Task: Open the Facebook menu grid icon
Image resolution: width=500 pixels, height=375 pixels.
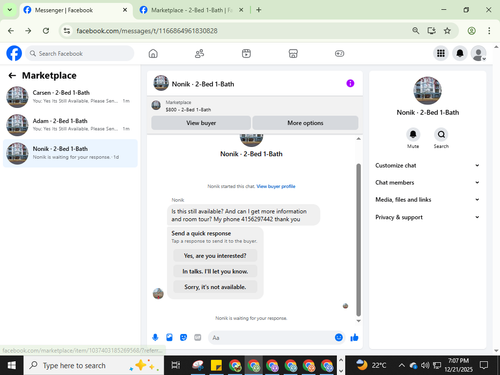Action: 441,53
